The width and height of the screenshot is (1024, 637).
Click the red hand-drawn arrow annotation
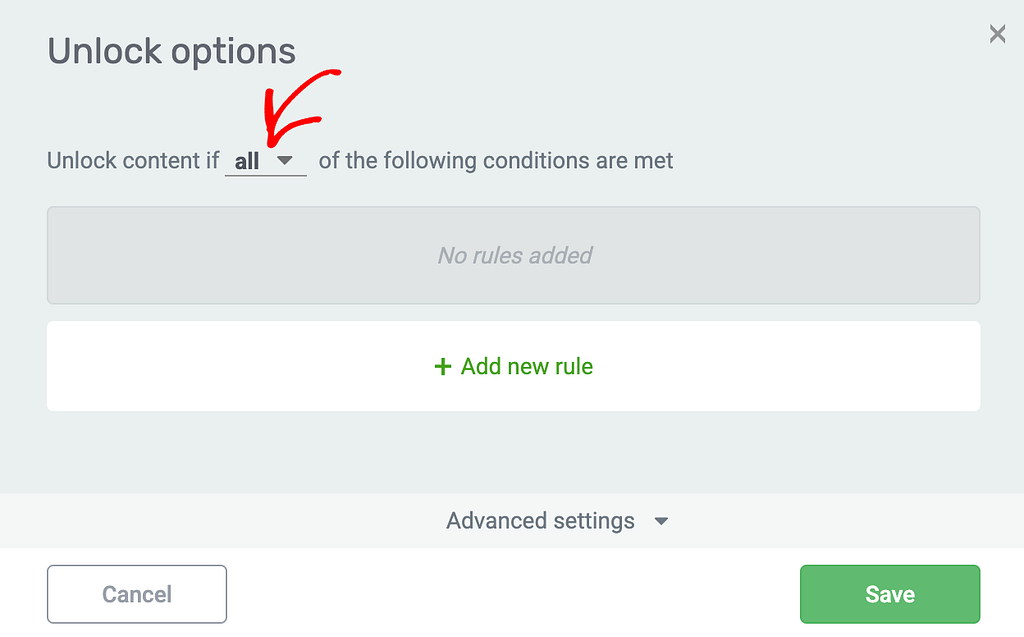295,108
